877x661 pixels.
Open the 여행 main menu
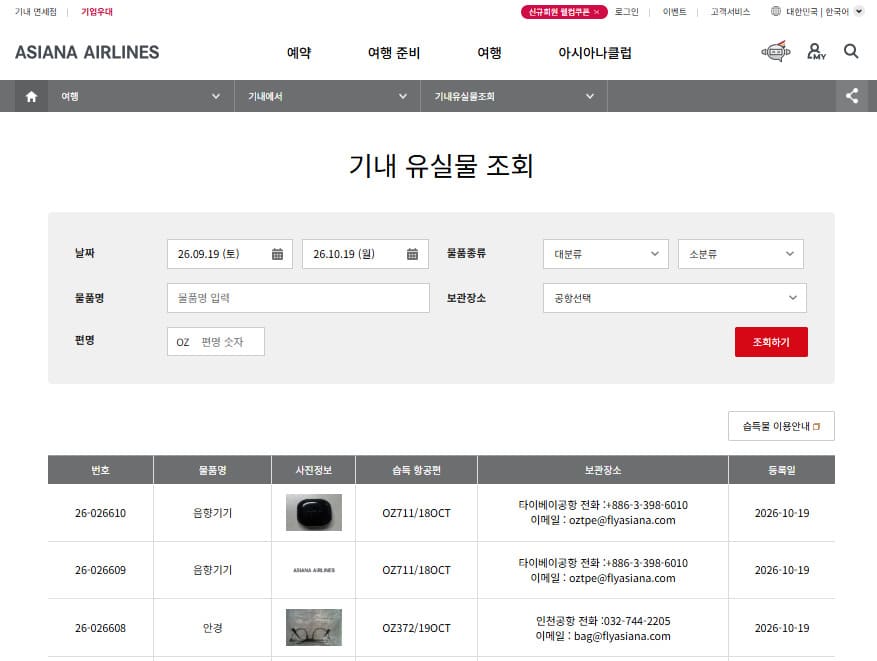pyautogui.click(x=489, y=53)
